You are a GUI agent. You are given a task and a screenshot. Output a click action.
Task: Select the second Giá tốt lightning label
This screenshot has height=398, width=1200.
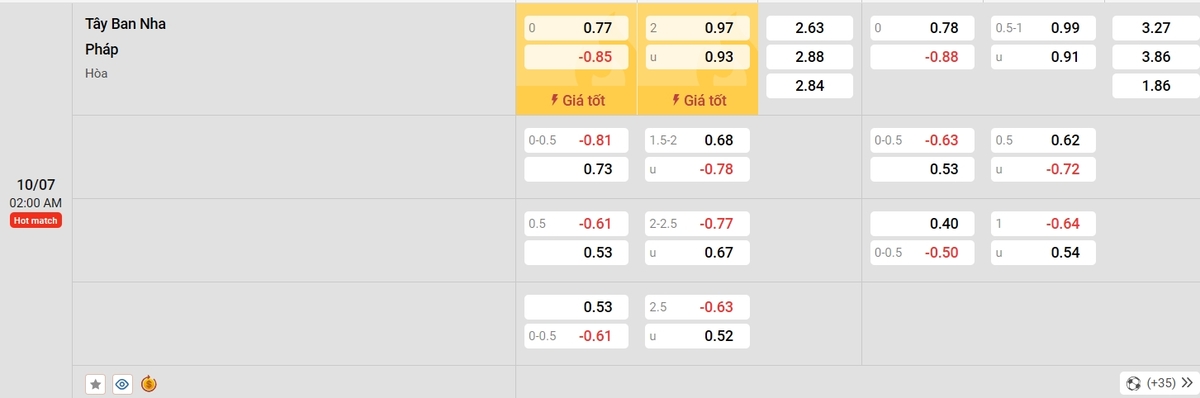pos(698,100)
